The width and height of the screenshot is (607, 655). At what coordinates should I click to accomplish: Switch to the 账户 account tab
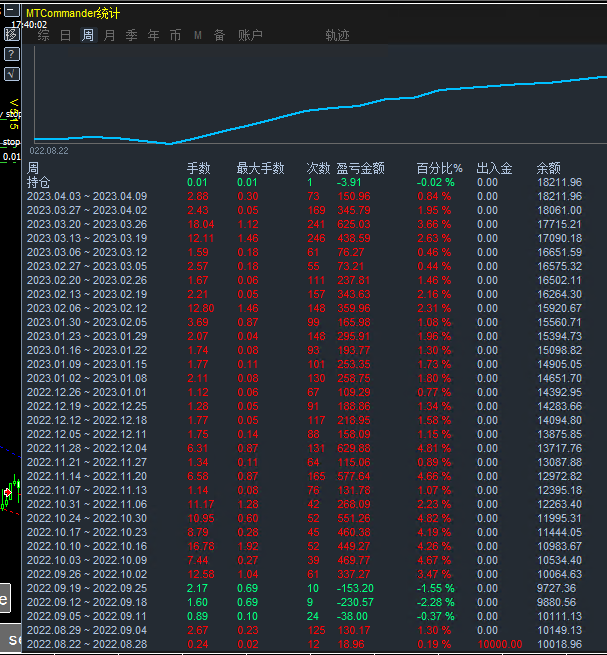(250, 35)
